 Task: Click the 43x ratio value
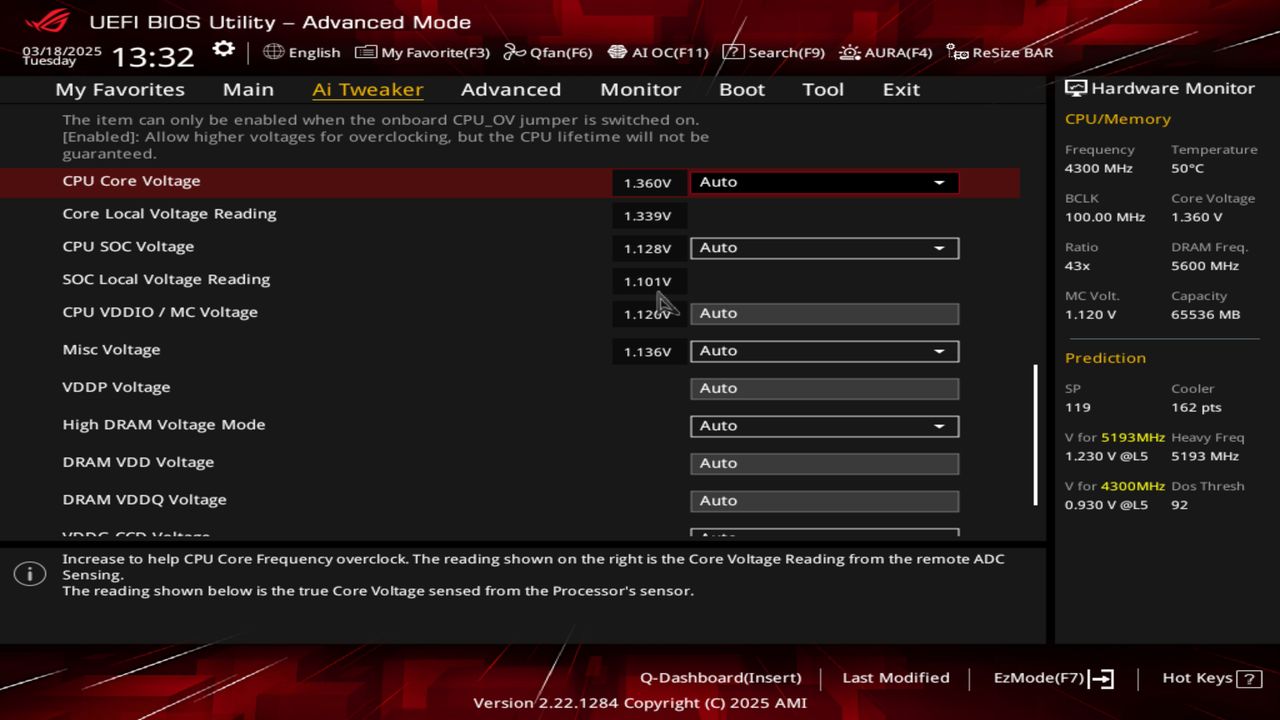pyautogui.click(x=1077, y=266)
